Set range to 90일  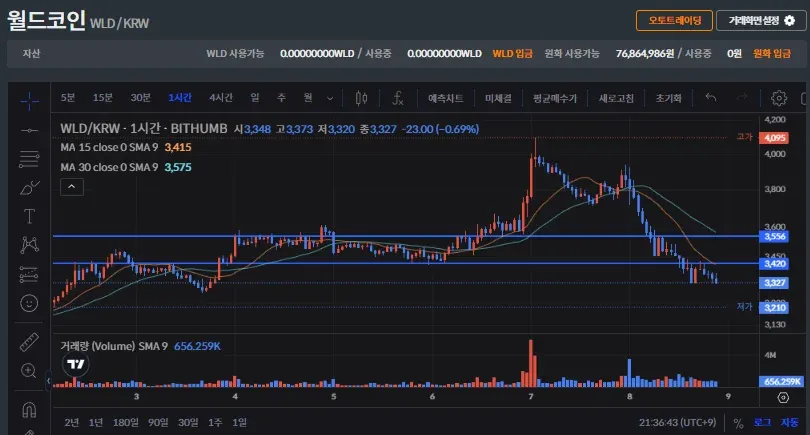(158, 423)
